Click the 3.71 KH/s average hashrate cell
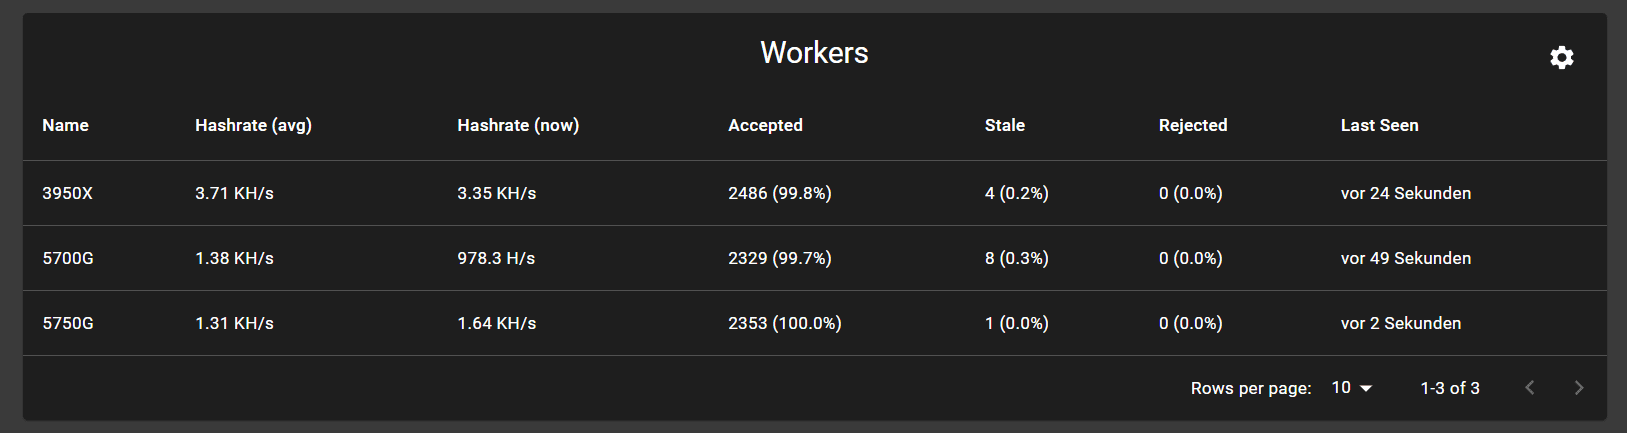 pos(234,193)
